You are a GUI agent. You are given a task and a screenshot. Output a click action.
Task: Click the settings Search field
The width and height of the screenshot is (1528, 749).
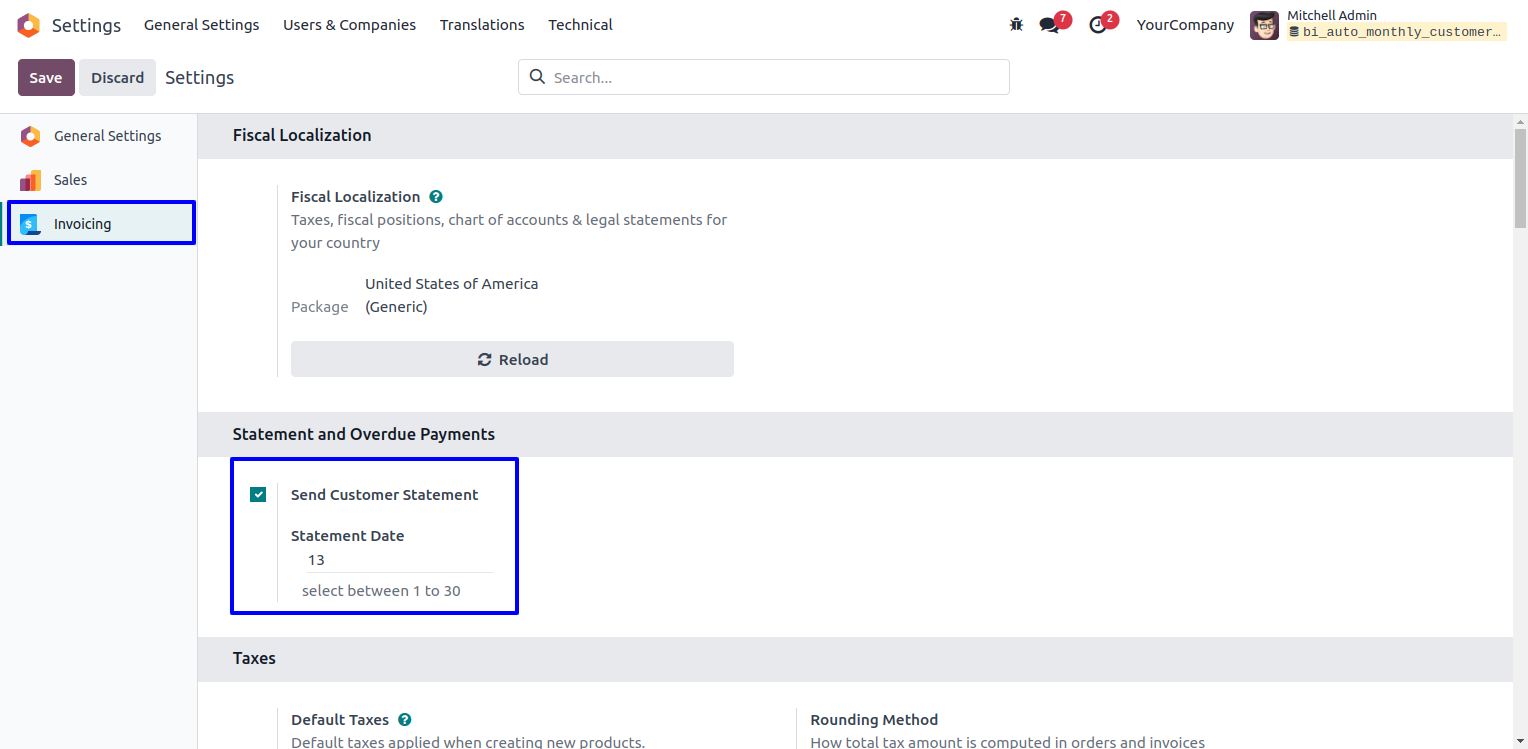click(x=764, y=77)
